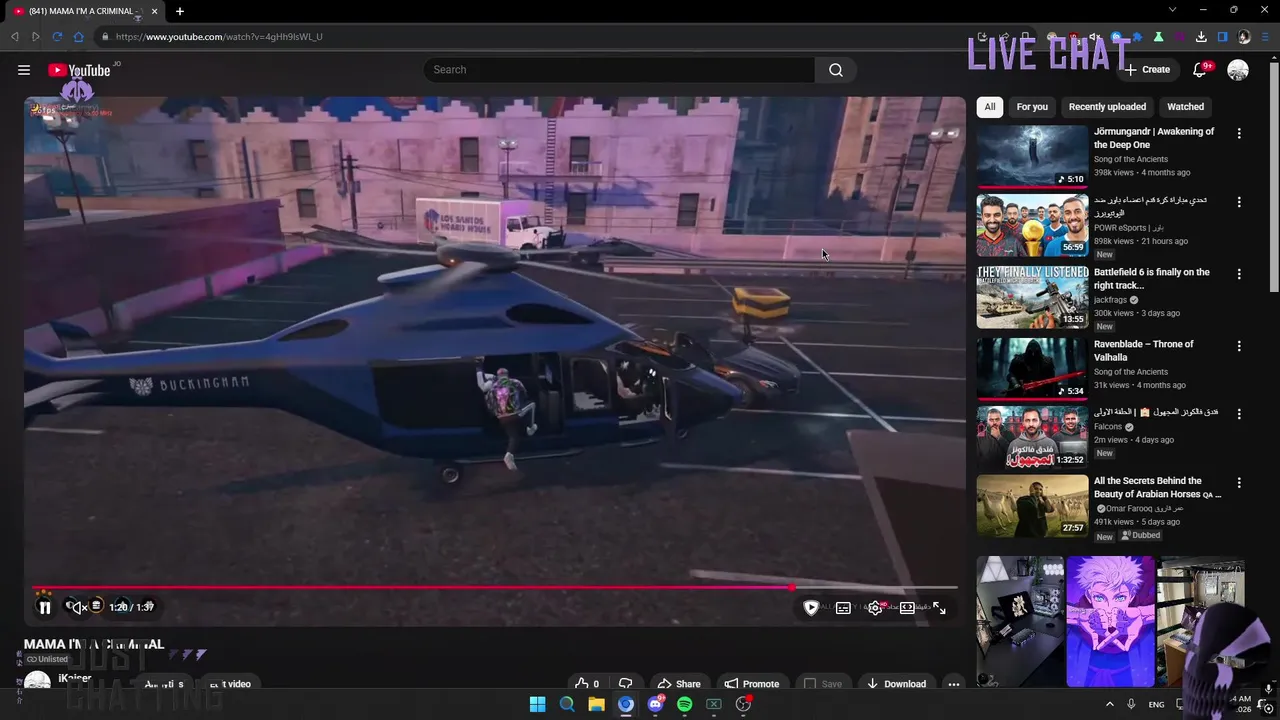The width and height of the screenshot is (1280, 720).
Task: Show hidden system tray icons
Action: point(1109,704)
